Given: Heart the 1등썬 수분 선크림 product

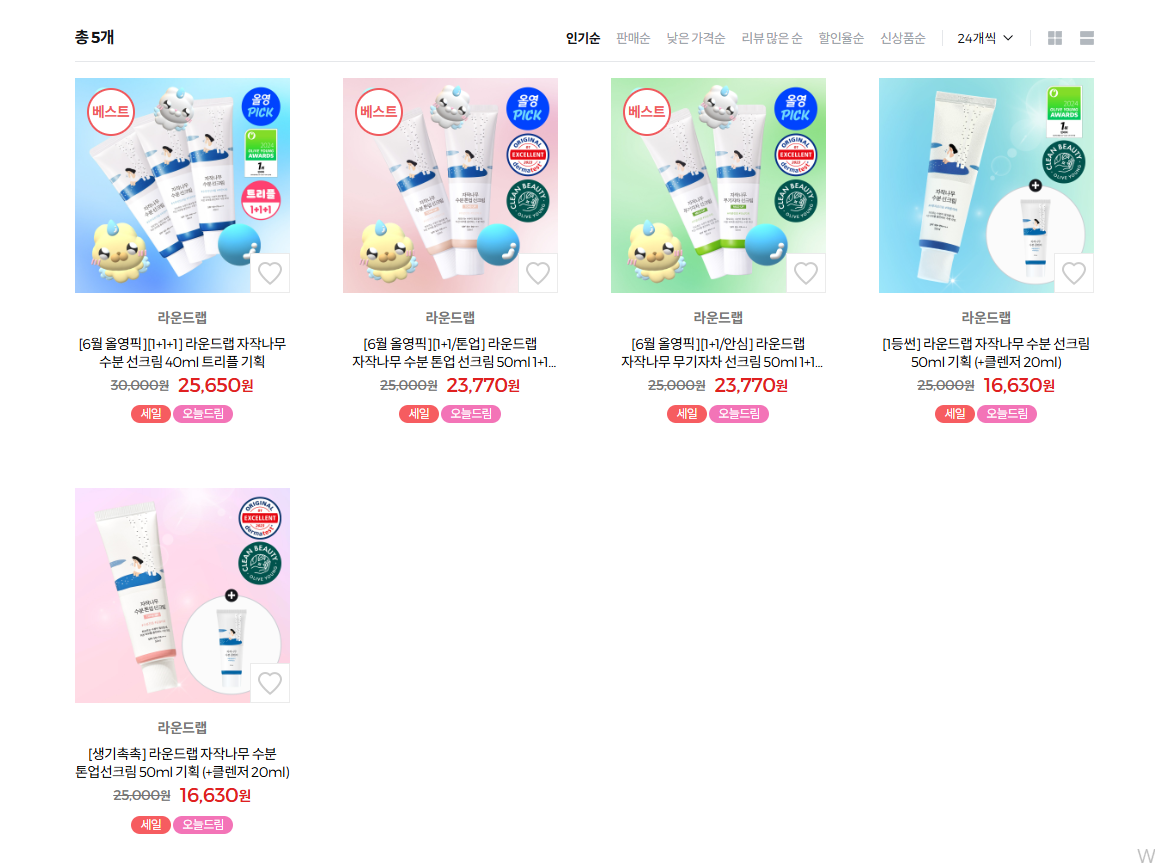Looking at the screenshot, I should click(x=1074, y=273).
